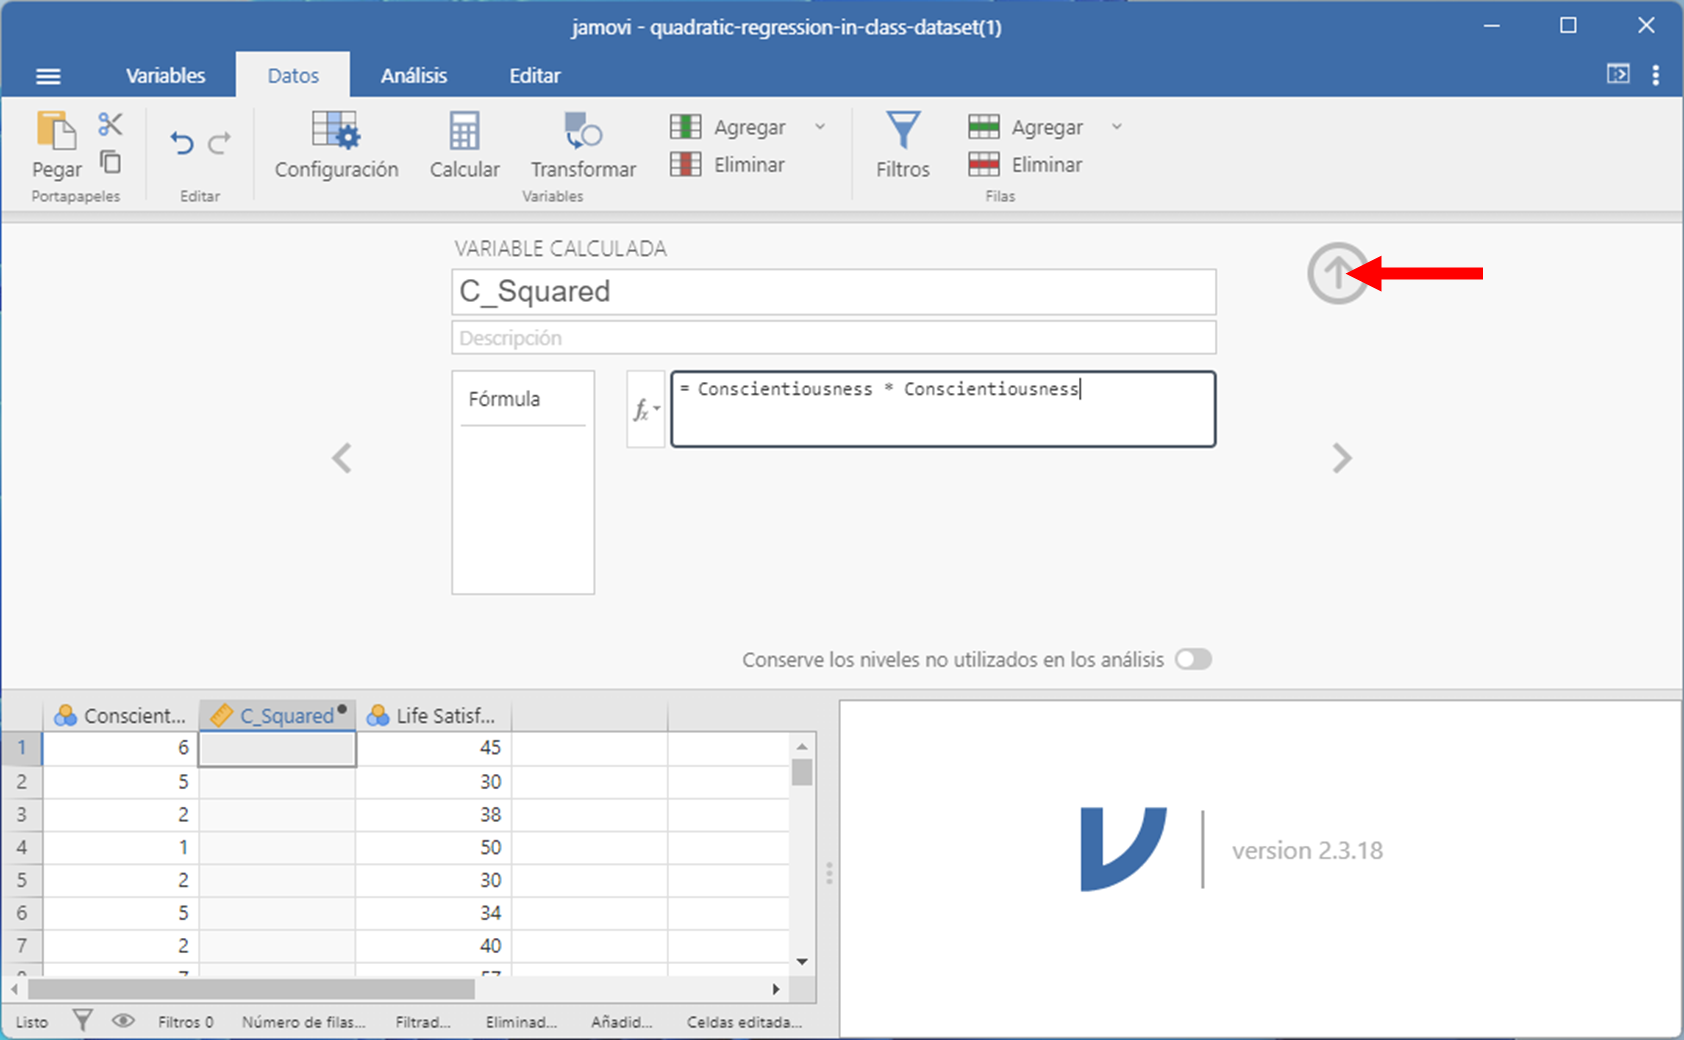Hide the variable editor with up arrow

[1336, 273]
